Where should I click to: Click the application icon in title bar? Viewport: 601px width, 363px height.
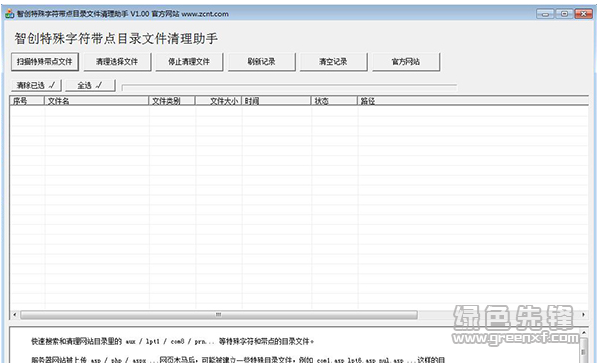[10, 14]
